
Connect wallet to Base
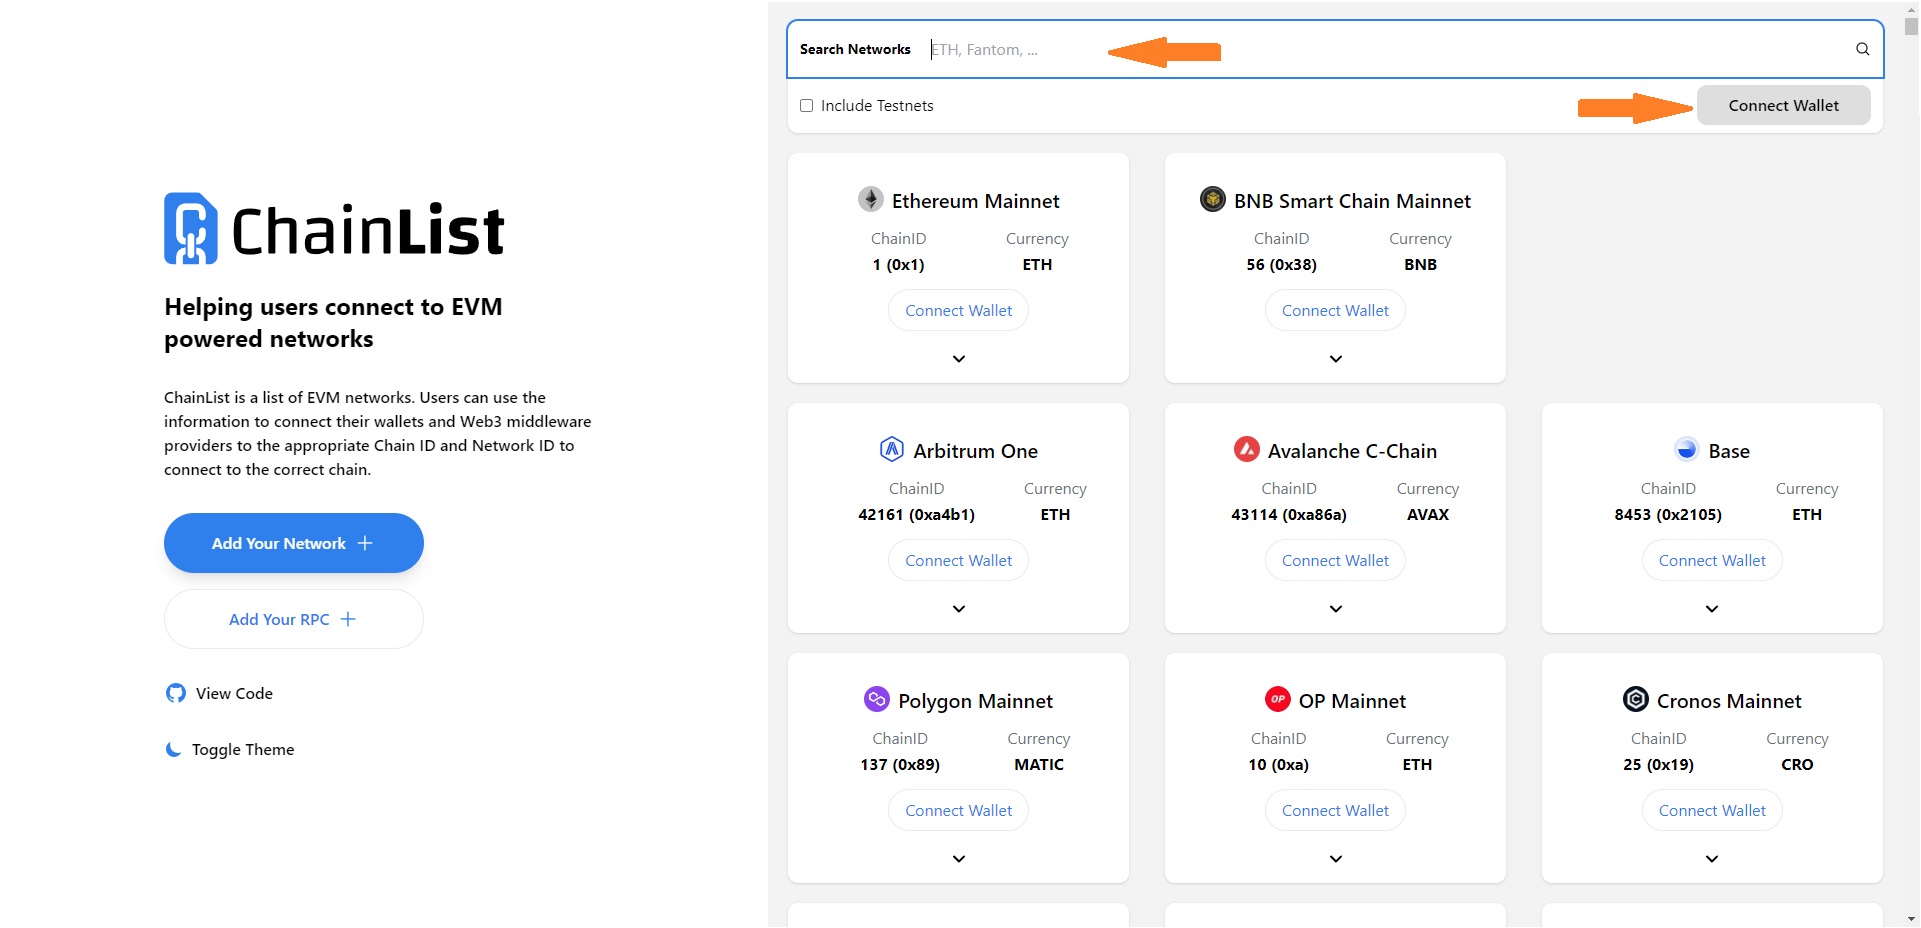(x=1712, y=561)
